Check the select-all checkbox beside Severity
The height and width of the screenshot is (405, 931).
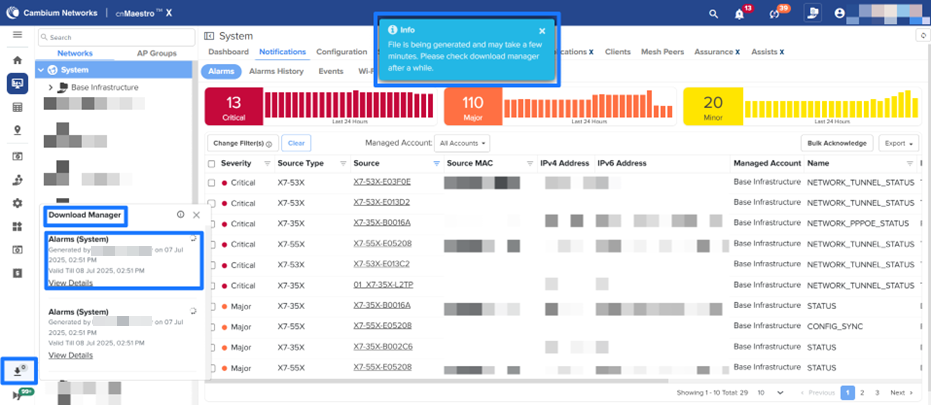[x=211, y=163]
